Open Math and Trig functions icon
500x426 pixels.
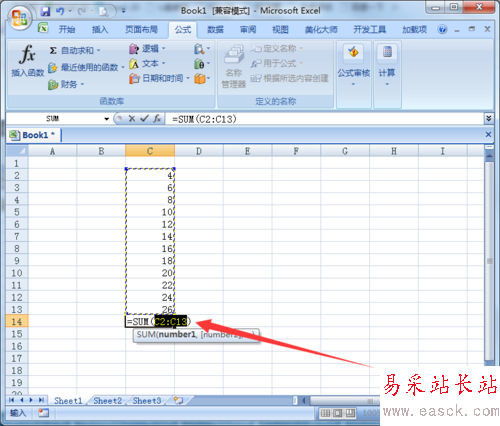(202, 64)
